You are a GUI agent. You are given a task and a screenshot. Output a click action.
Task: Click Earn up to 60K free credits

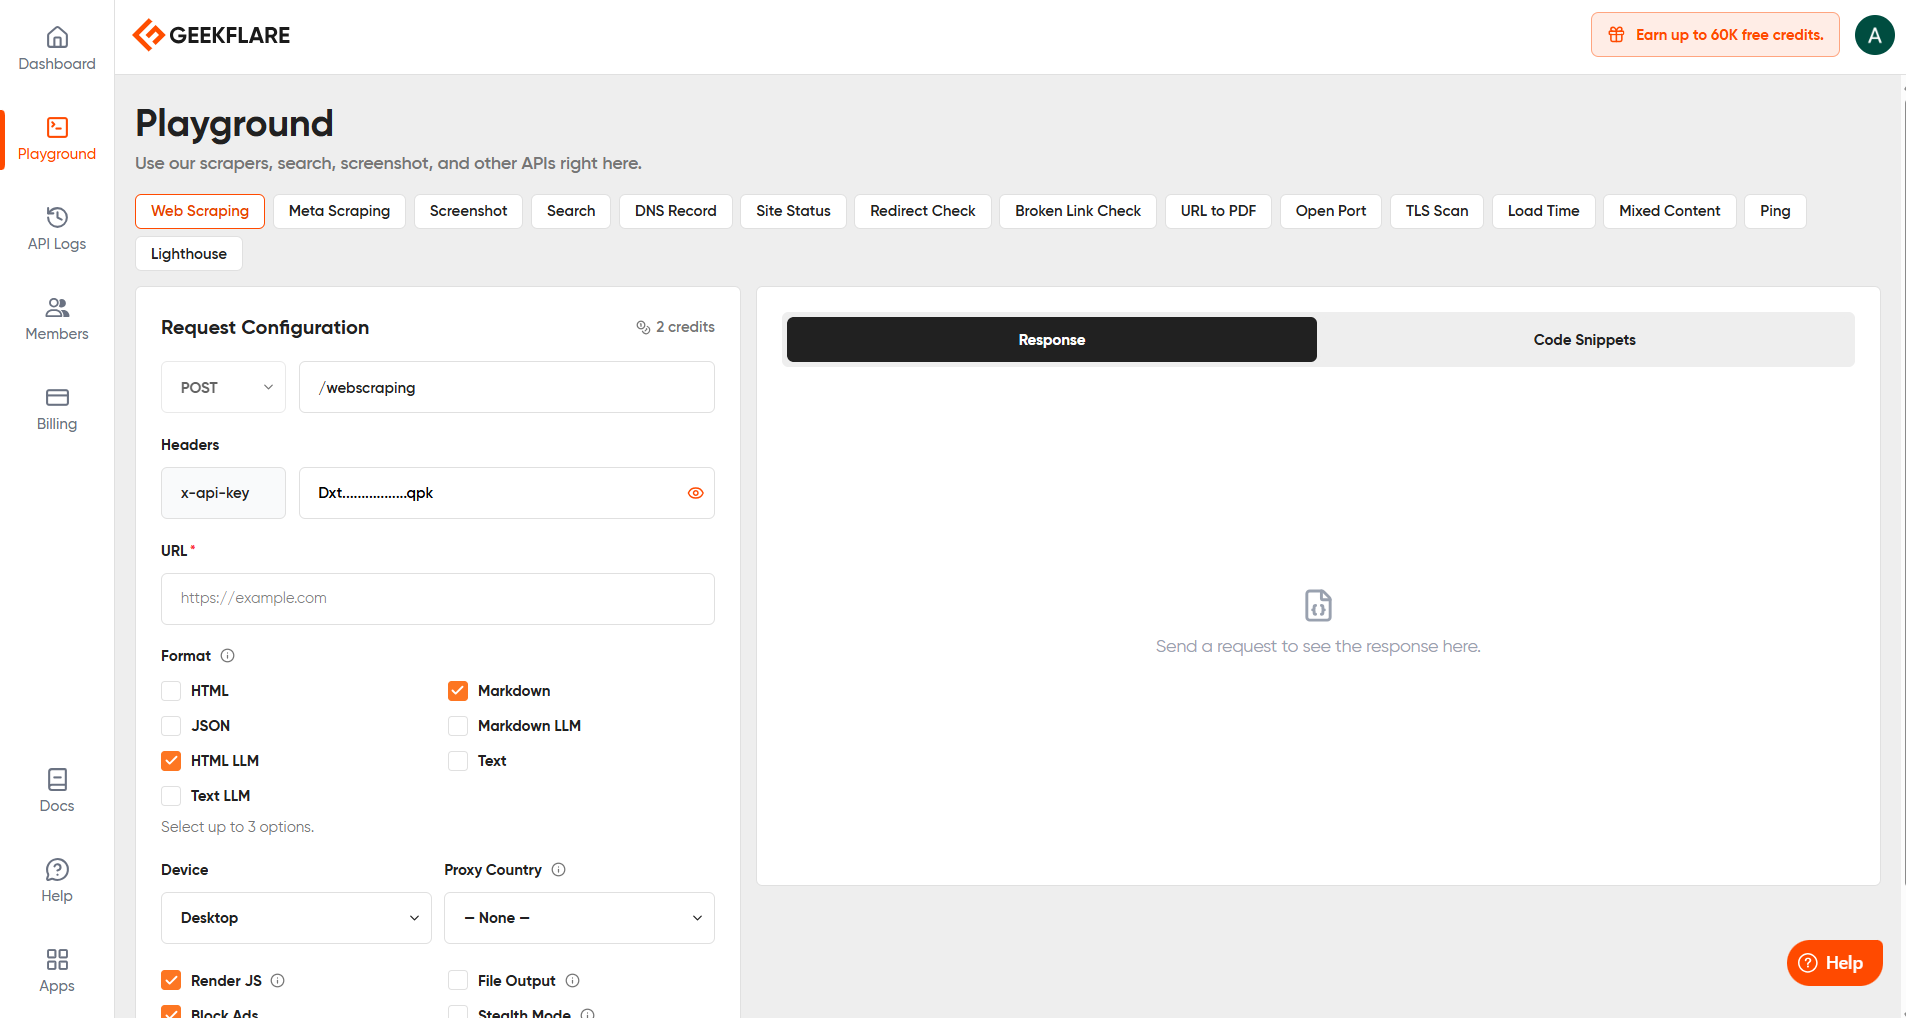1715,35
